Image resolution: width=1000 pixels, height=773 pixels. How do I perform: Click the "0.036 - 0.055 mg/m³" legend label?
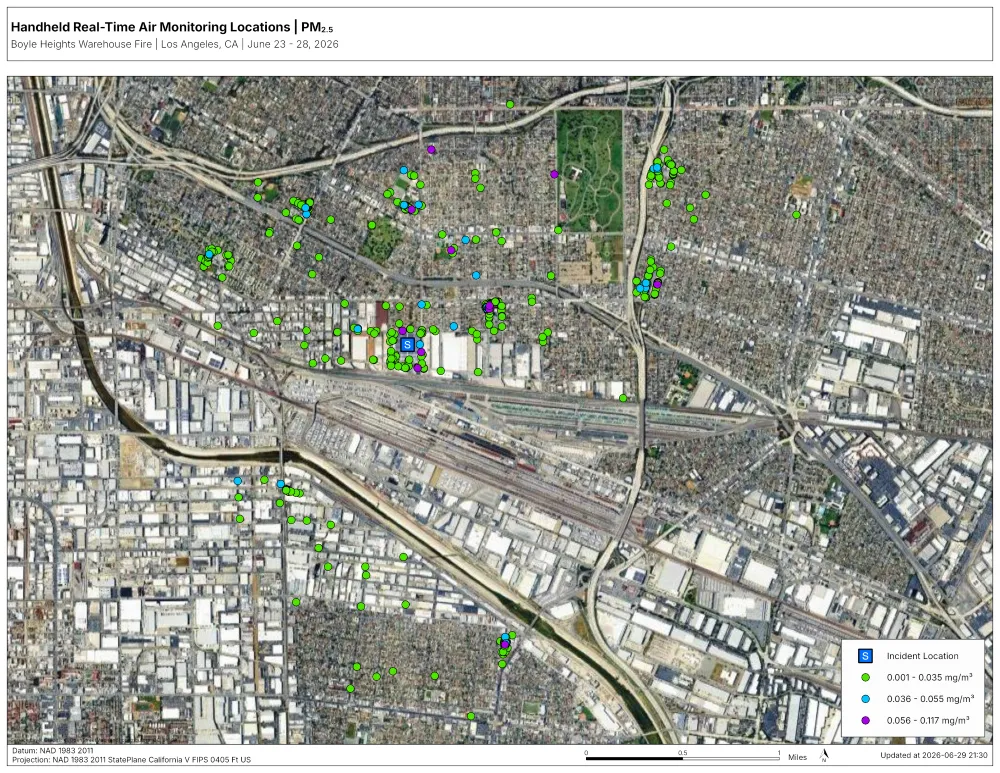[930, 699]
